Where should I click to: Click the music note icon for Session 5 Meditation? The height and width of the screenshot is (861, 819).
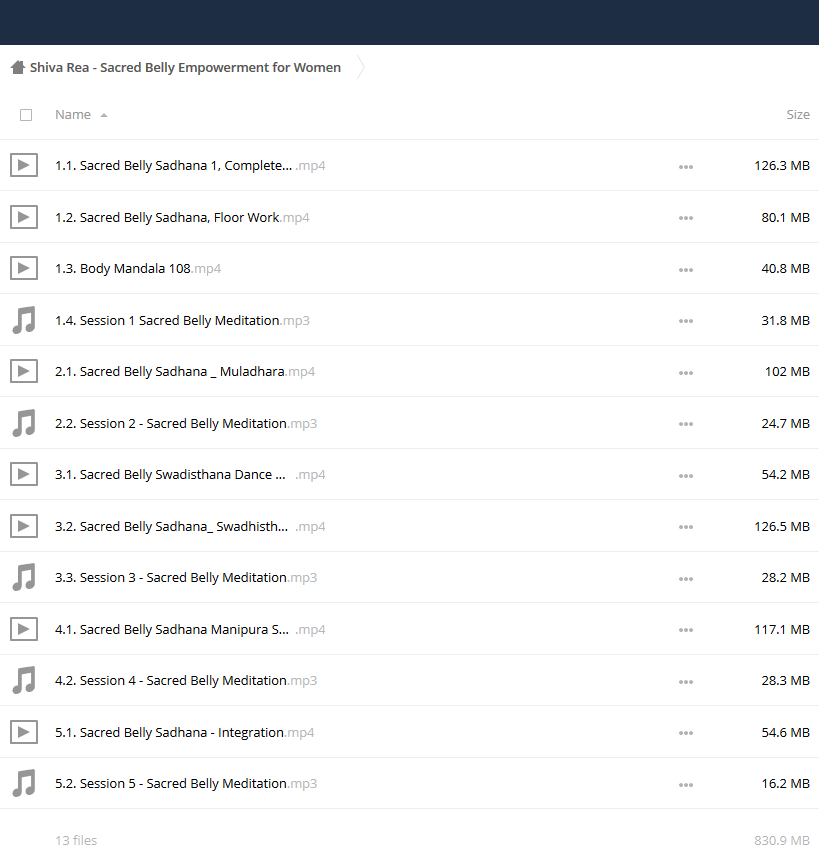pyautogui.click(x=24, y=784)
